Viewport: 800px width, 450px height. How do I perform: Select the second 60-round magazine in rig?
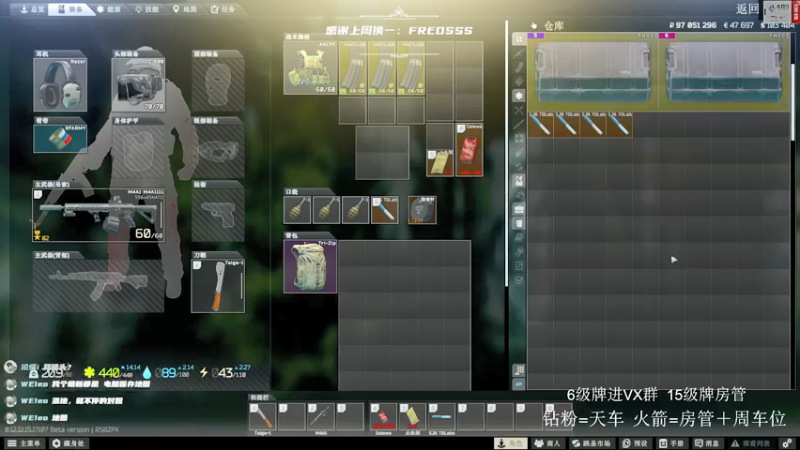pyautogui.click(x=382, y=68)
